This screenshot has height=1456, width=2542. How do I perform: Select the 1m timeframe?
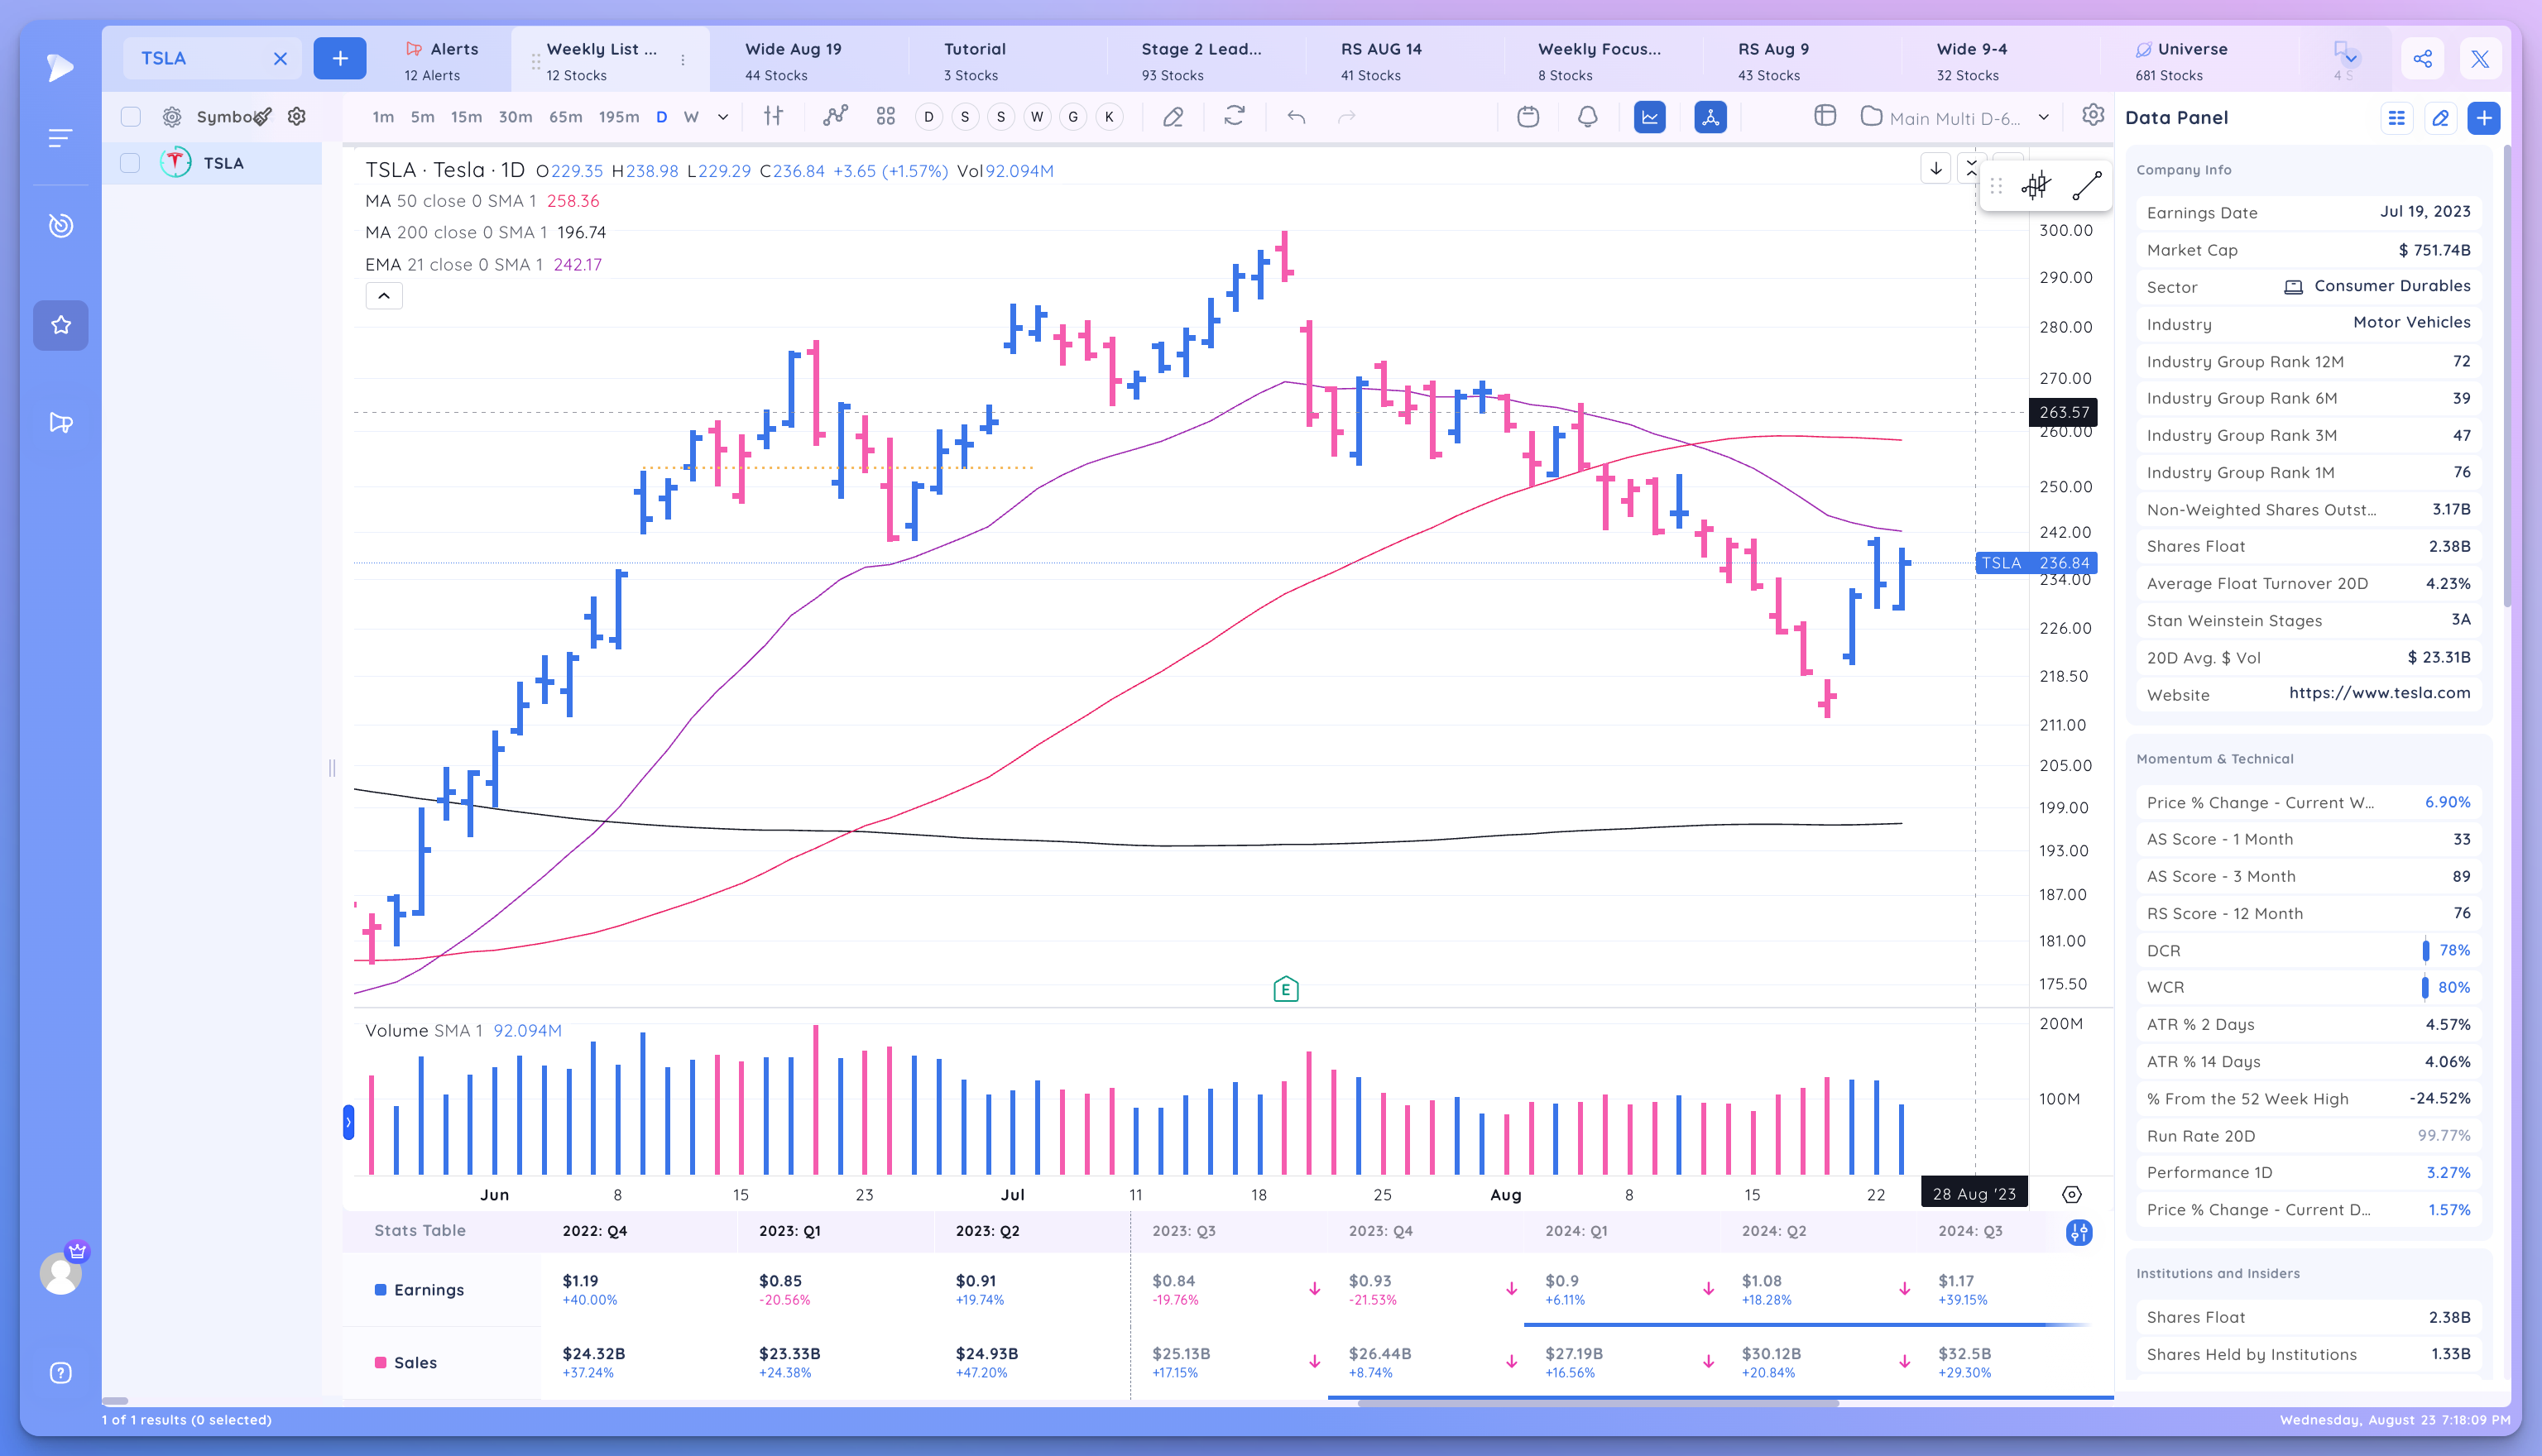pyautogui.click(x=383, y=117)
